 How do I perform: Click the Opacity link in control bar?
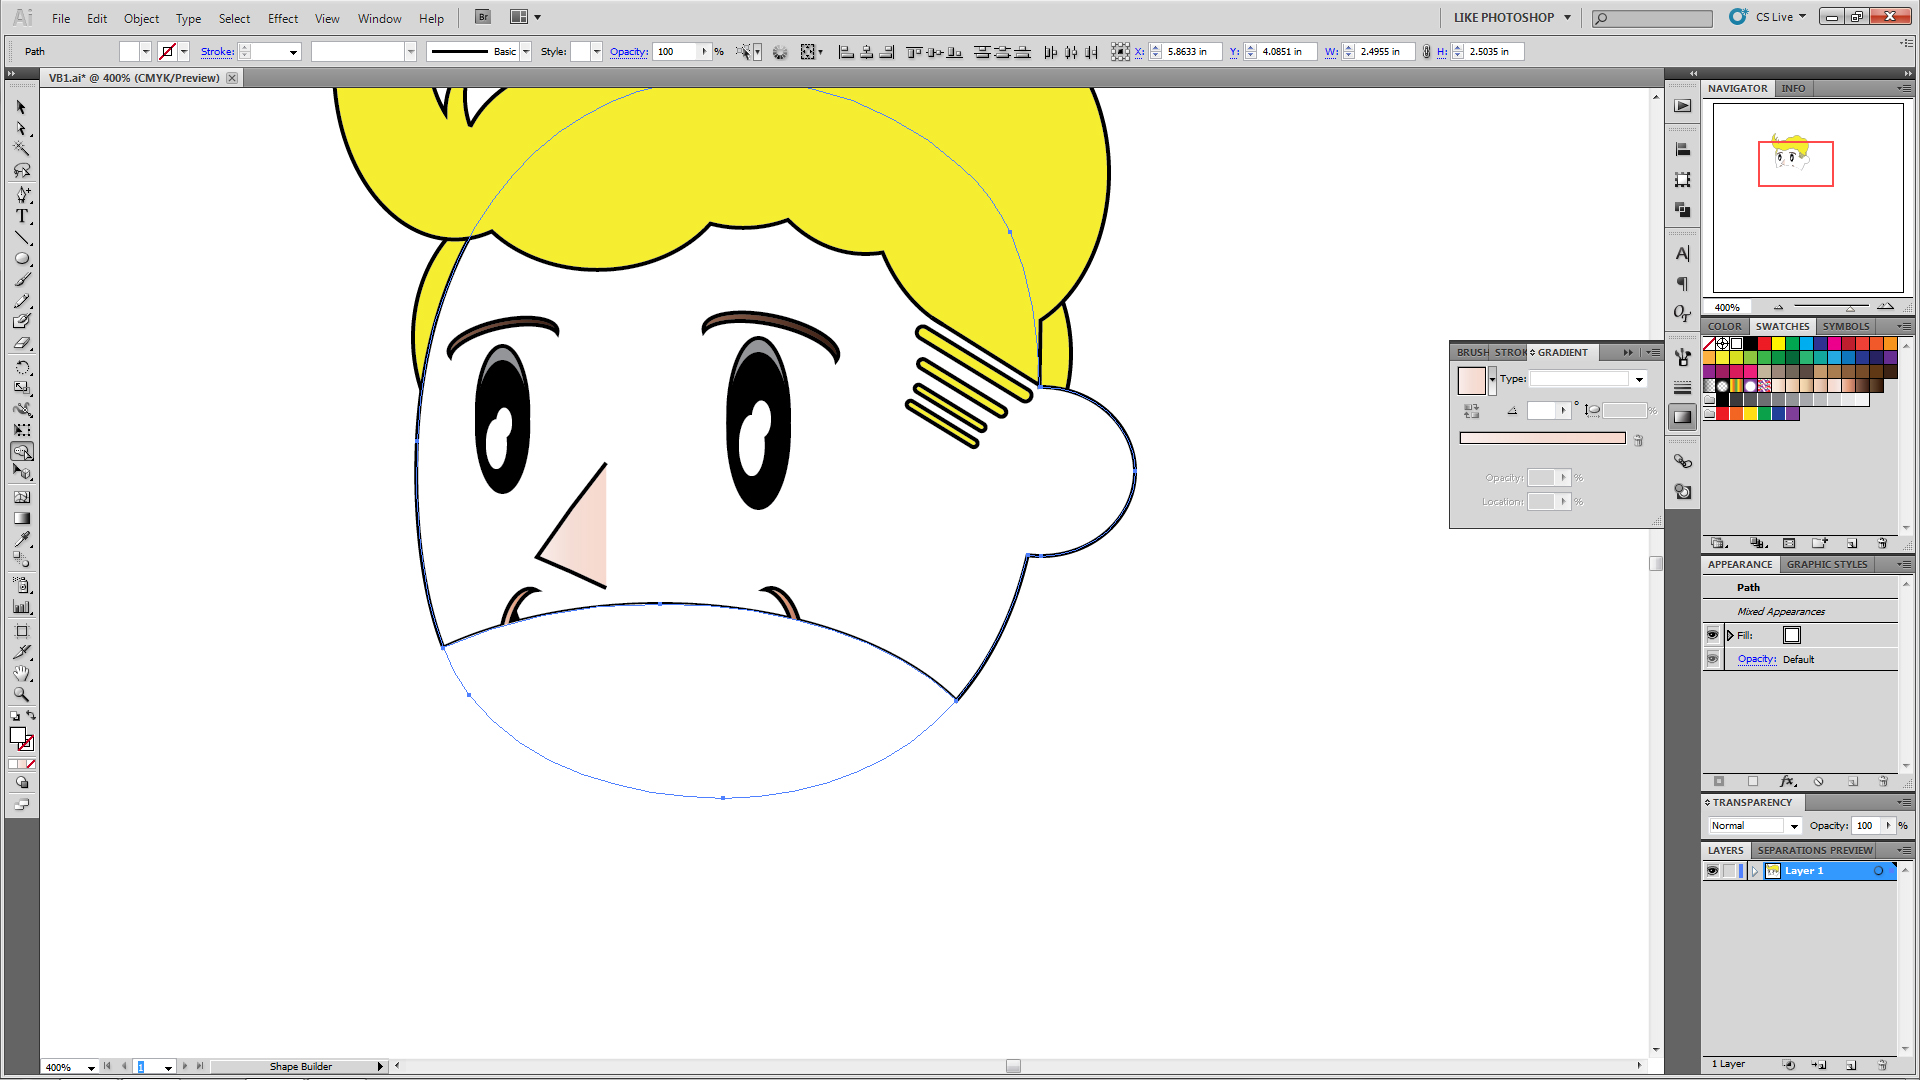click(x=628, y=52)
